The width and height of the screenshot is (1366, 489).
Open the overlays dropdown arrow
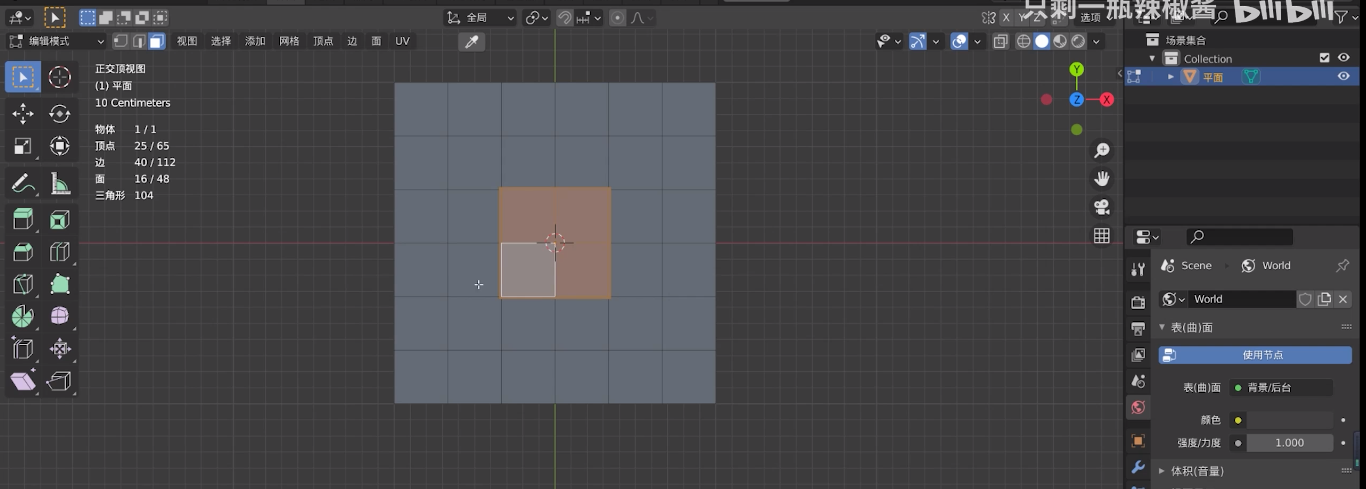977,41
